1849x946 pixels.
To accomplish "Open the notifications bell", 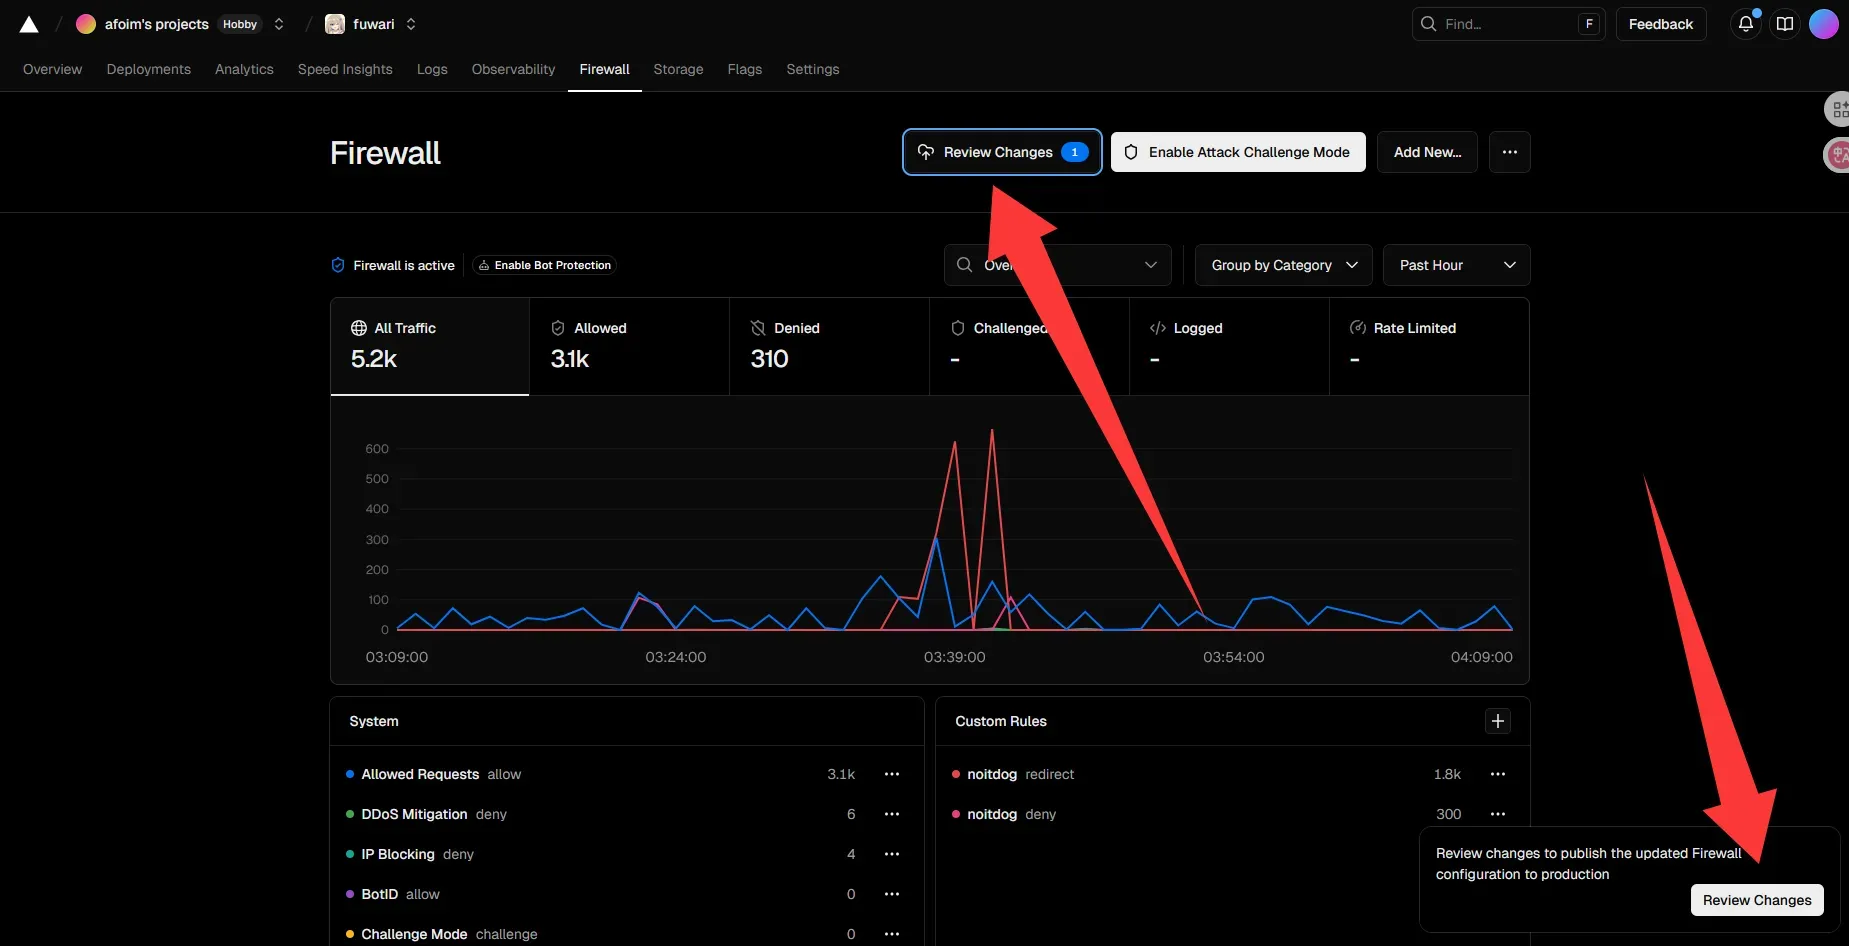I will click(x=1745, y=24).
